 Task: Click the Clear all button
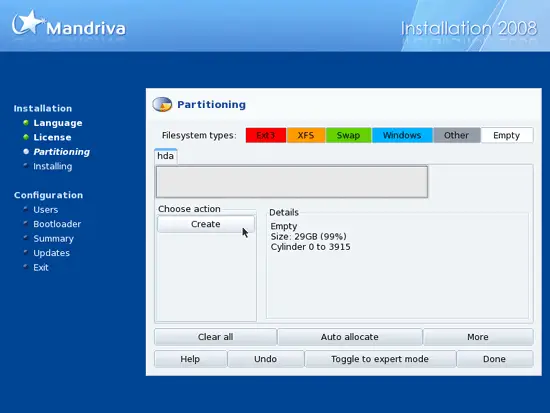[x=215, y=337]
